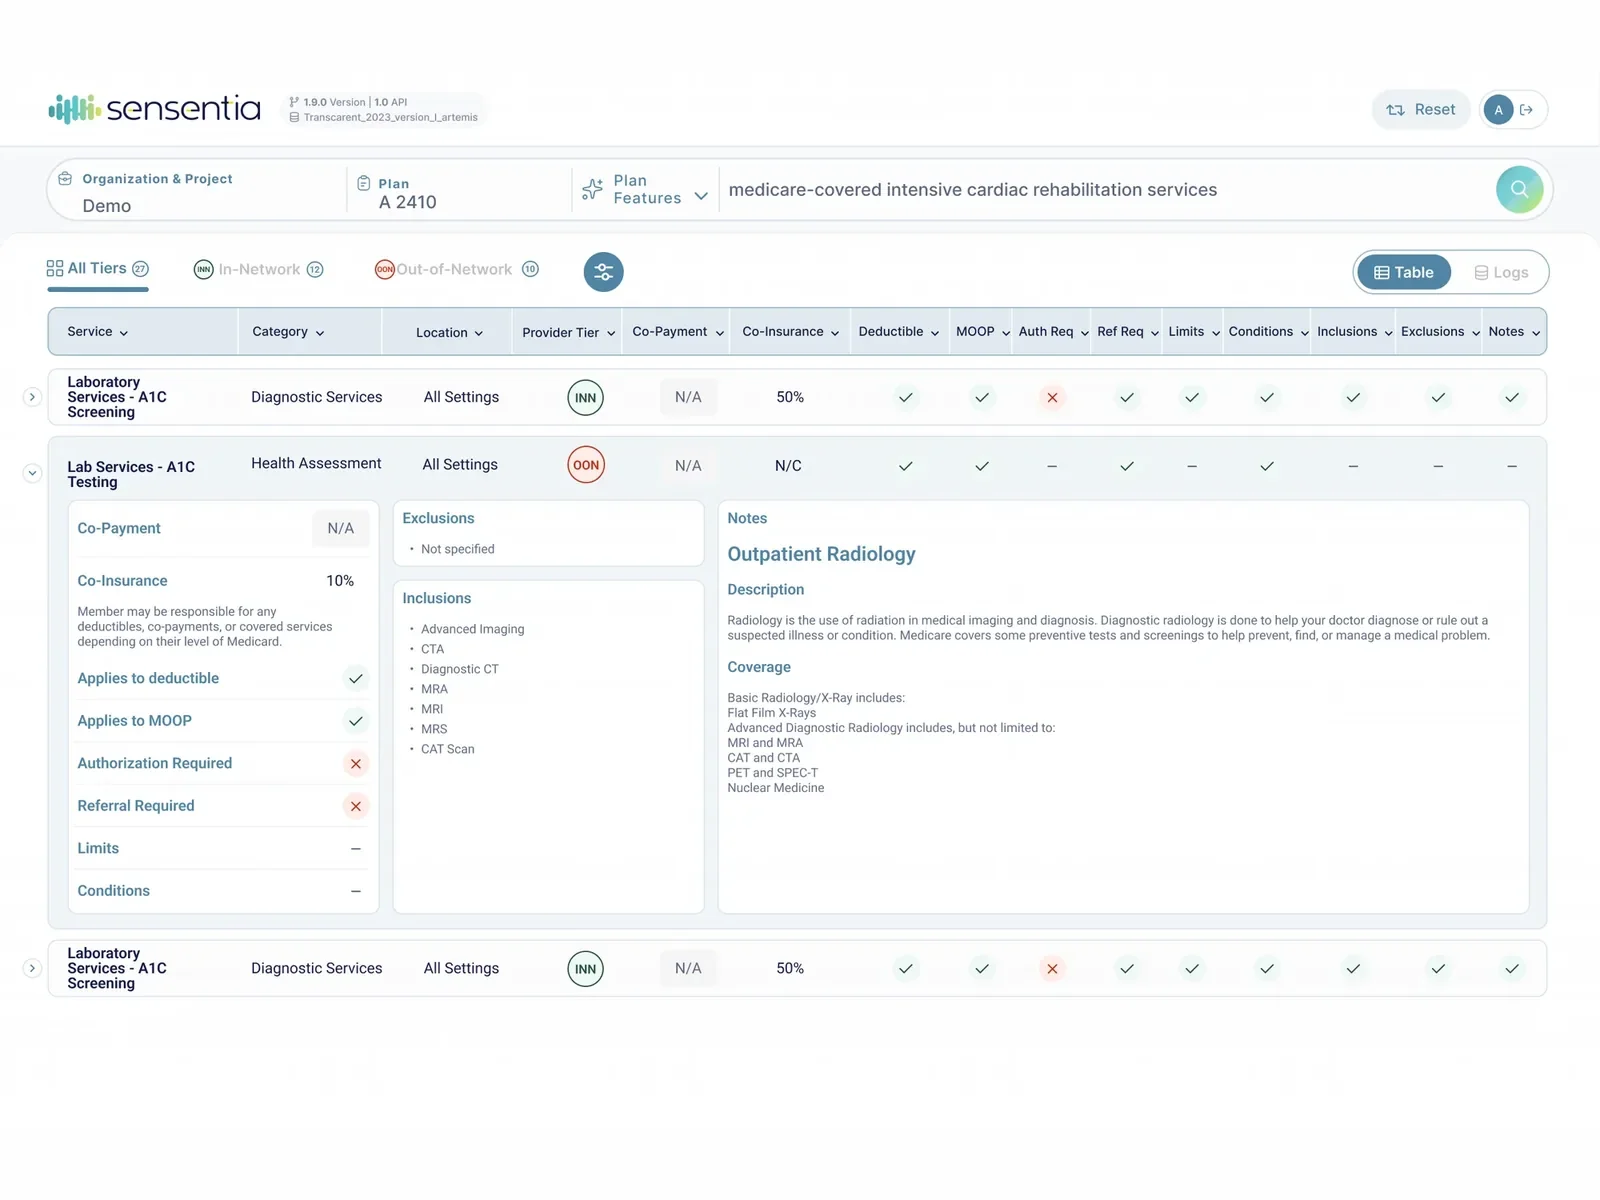1600x1200 pixels.
Task: Select the Out-of-Network tab
Action: coord(457,270)
